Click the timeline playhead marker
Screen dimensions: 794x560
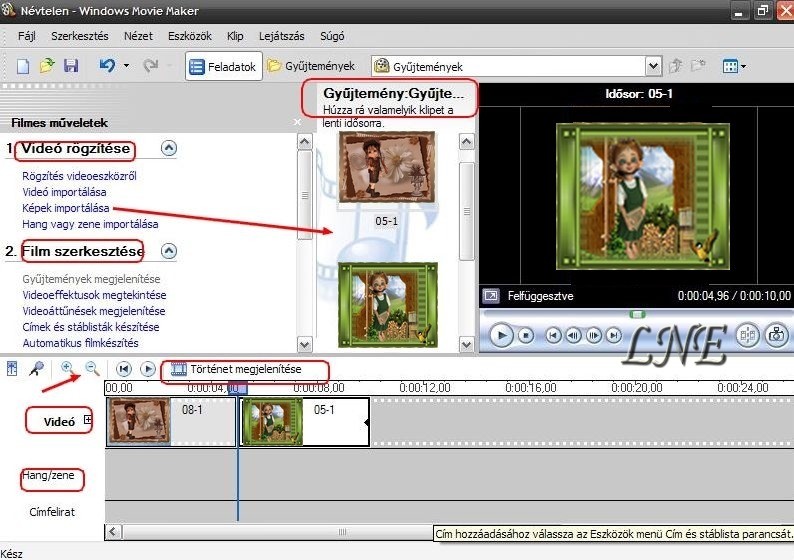click(x=237, y=388)
